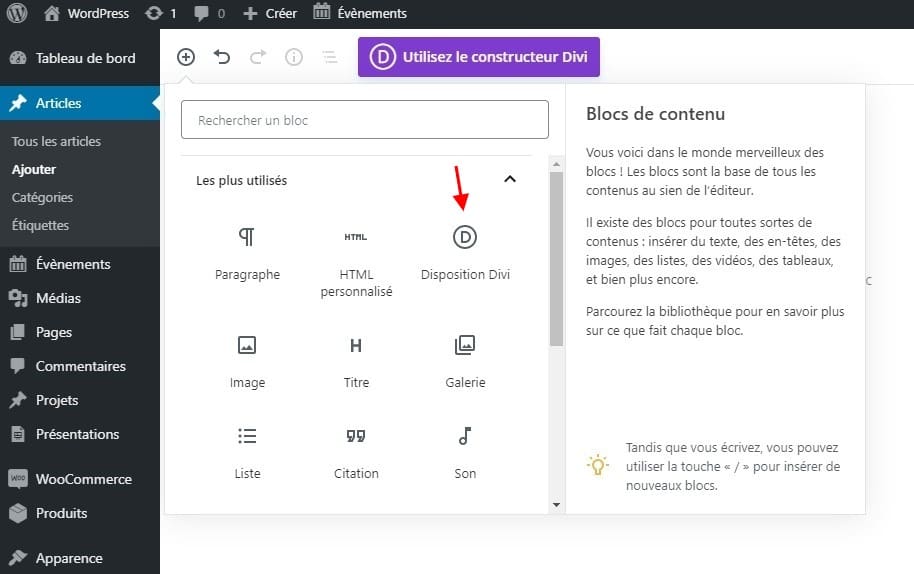914x574 pixels.
Task: Click the Rechercher un bloc search field
Action: [x=365, y=119]
